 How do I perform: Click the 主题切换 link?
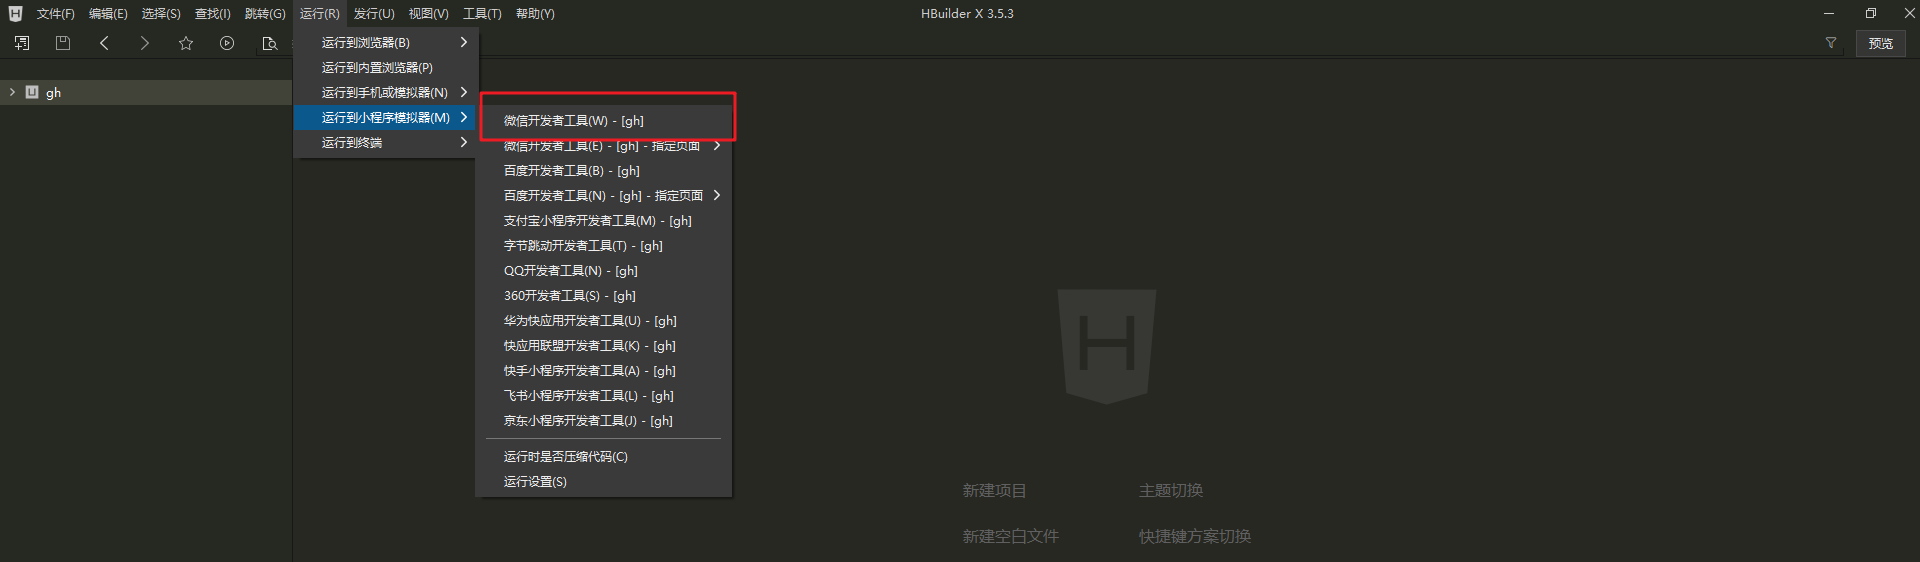1171,490
